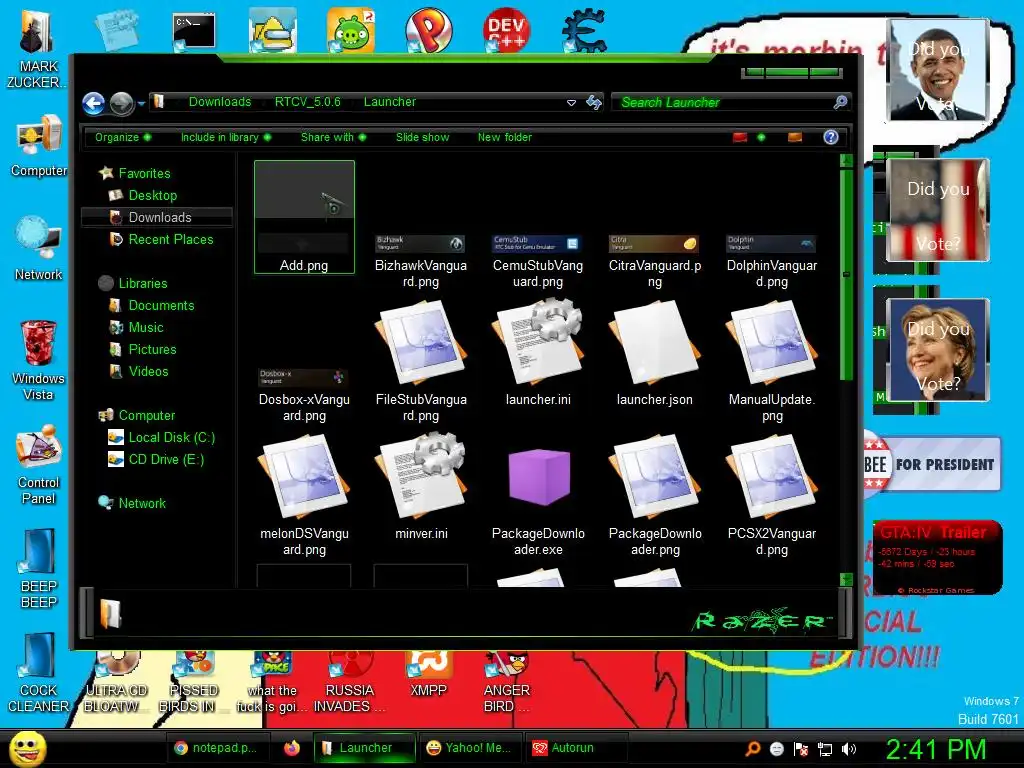Viewport: 1024px width, 768px height.
Task: Open the command prompt desktop shortcut
Action: (x=194, y=32)
